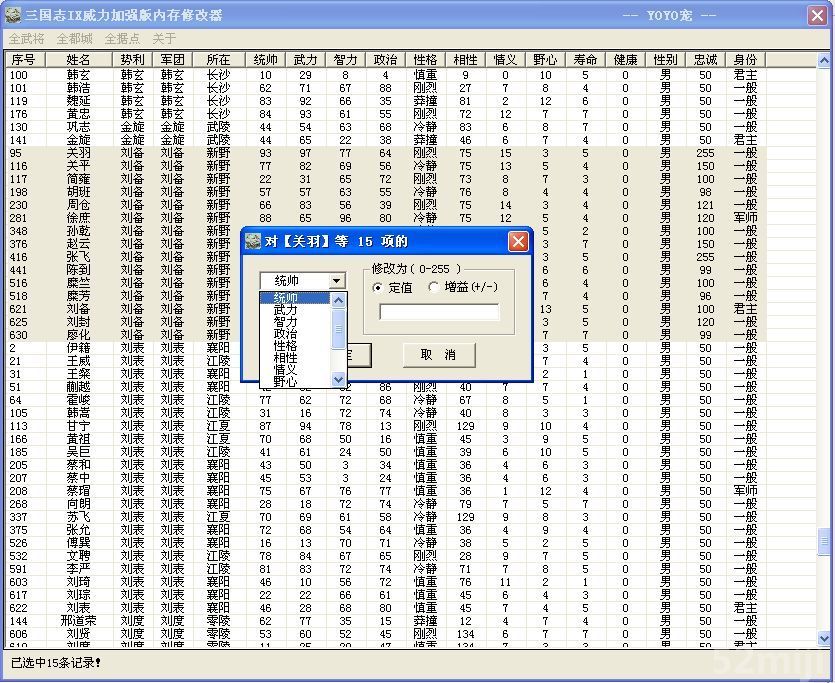The height and width of the screenshot is (683, 835).
Task: Click the app icon in main title bar
Action: click(x=13, y=15)
